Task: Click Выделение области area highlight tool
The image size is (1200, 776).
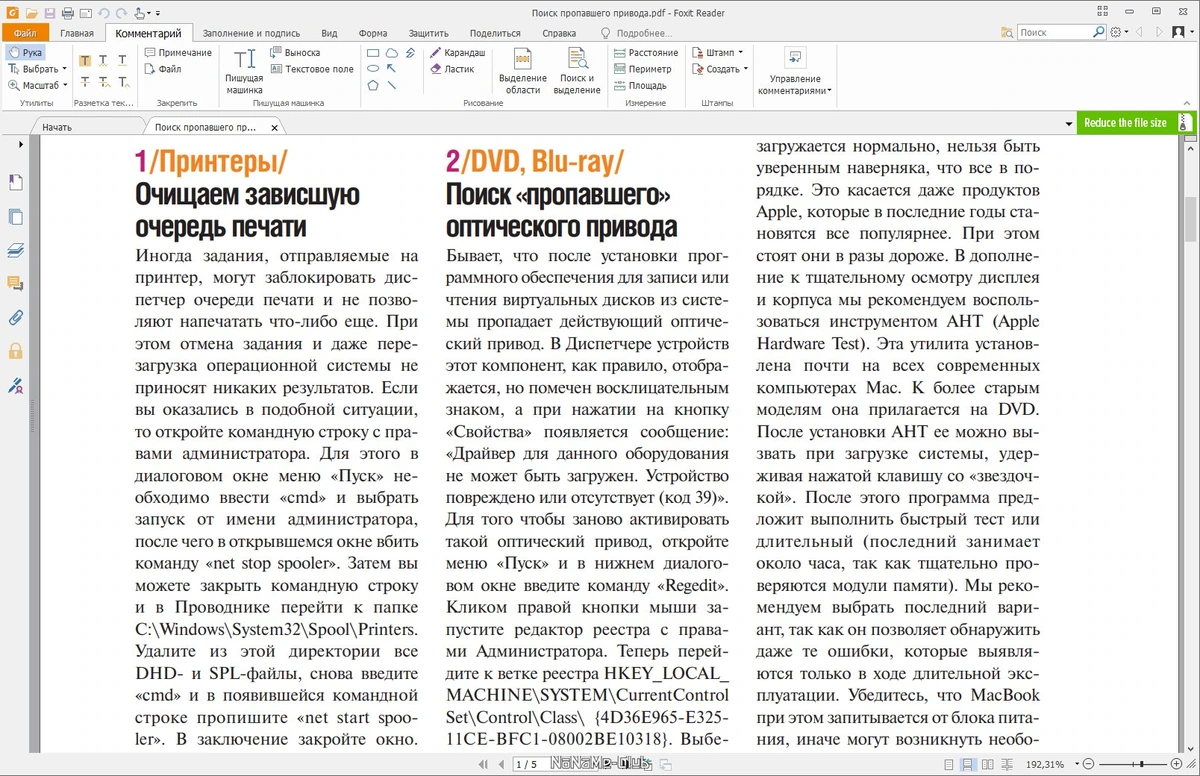Action: (523, 71)
